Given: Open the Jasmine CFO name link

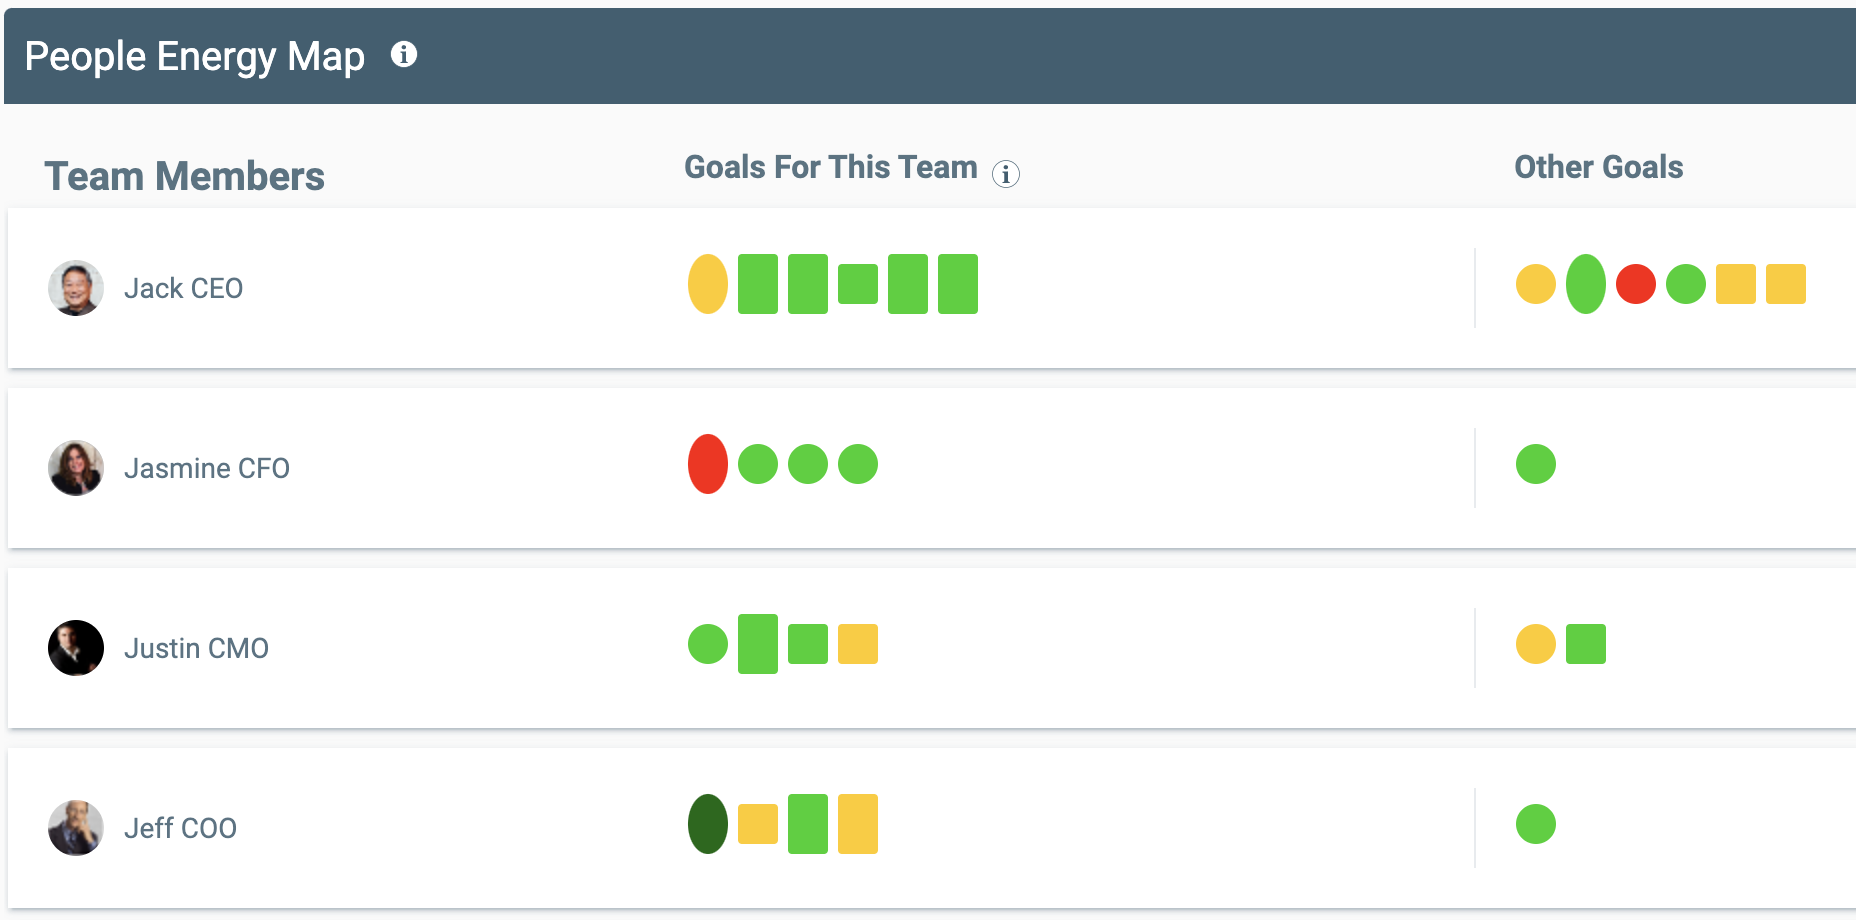Looking at the screenshot, I should (x=207, y=468).
